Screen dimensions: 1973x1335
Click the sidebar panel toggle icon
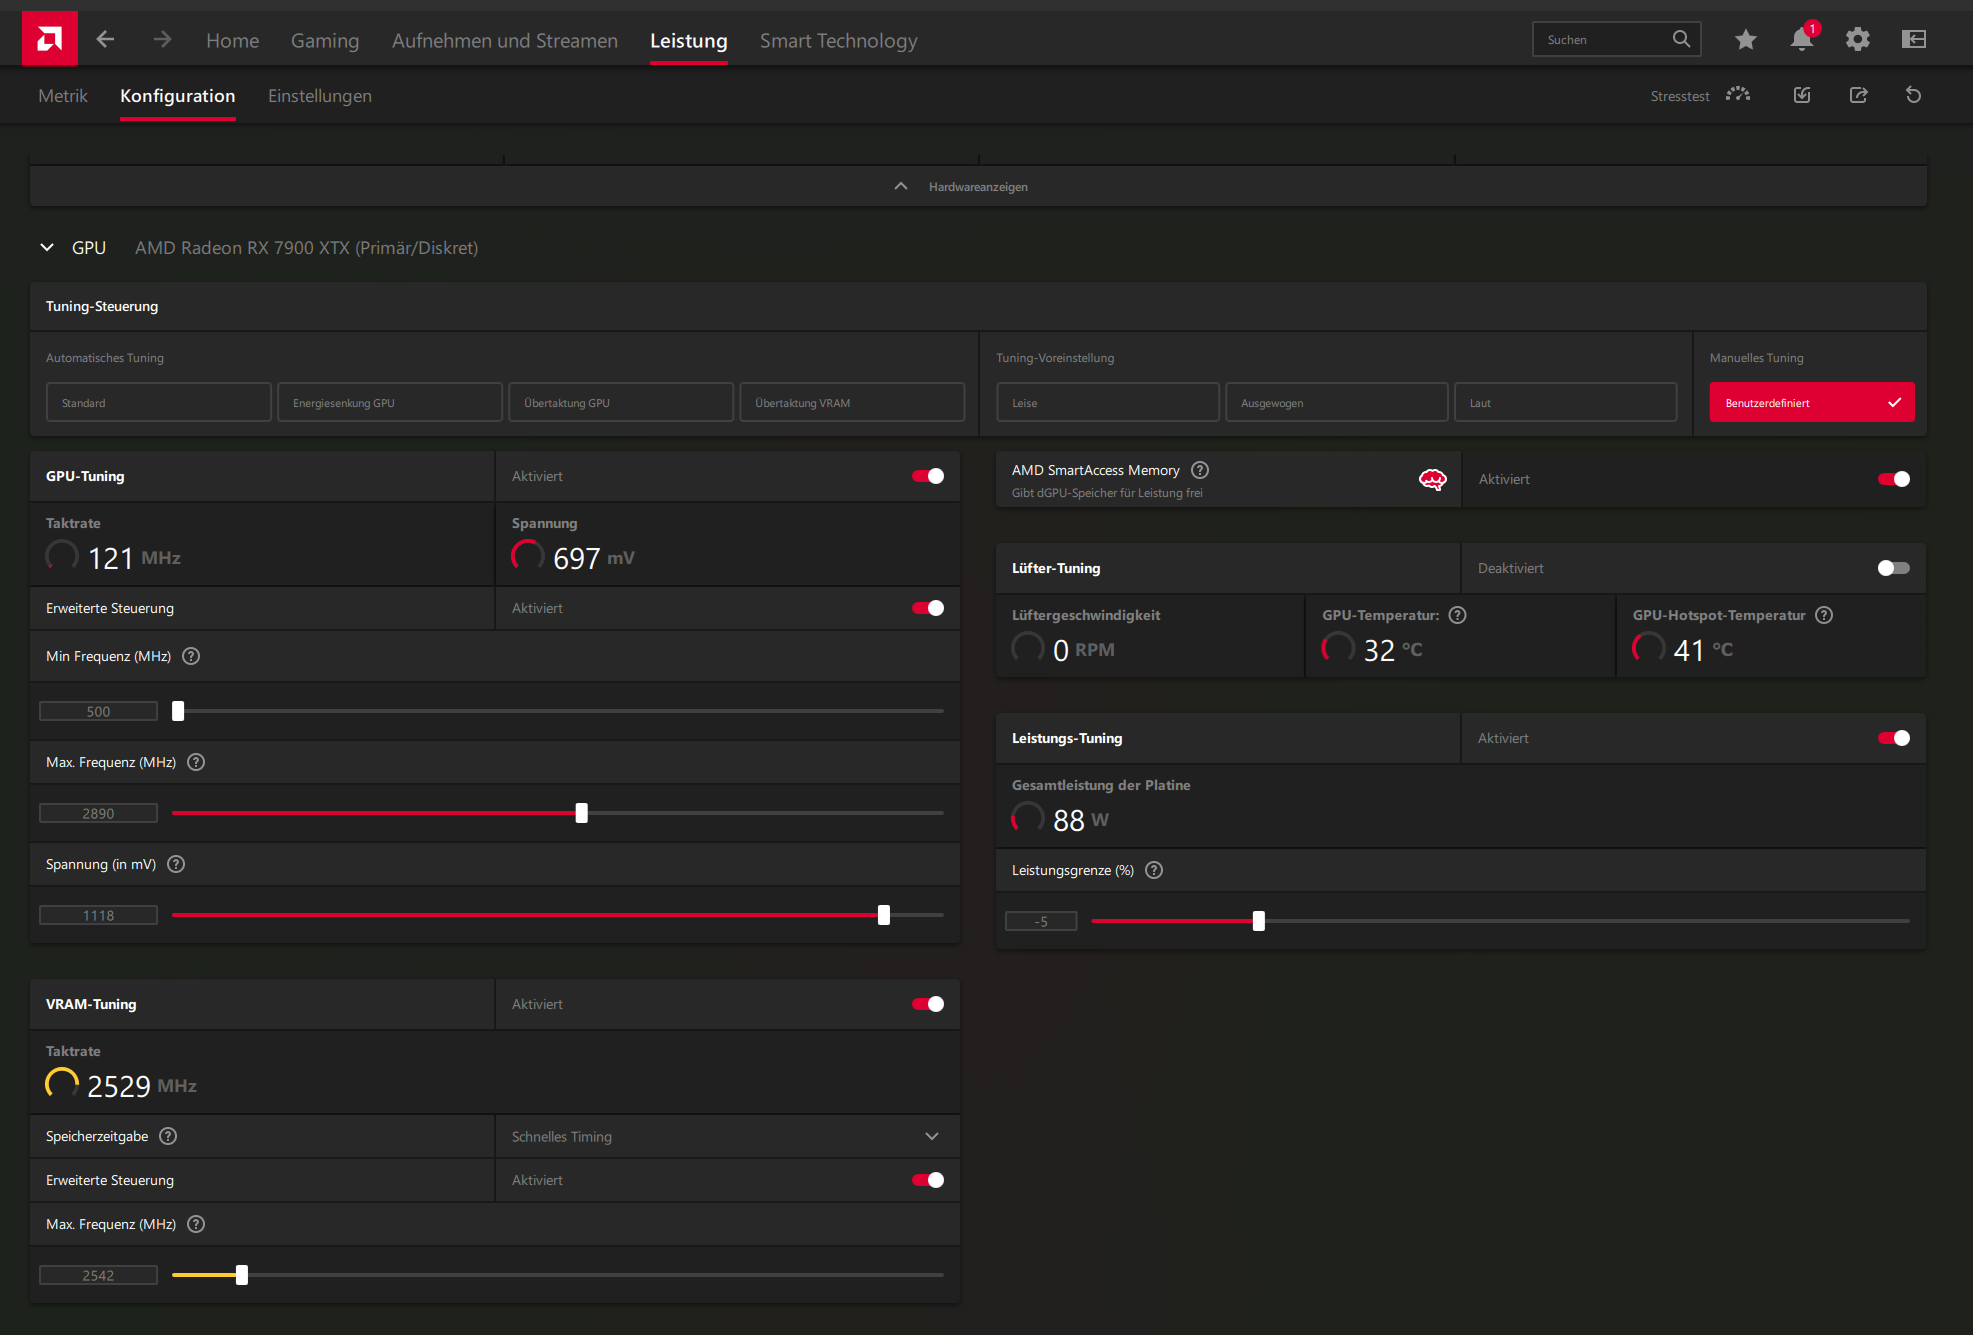(x=1913, y=39)
